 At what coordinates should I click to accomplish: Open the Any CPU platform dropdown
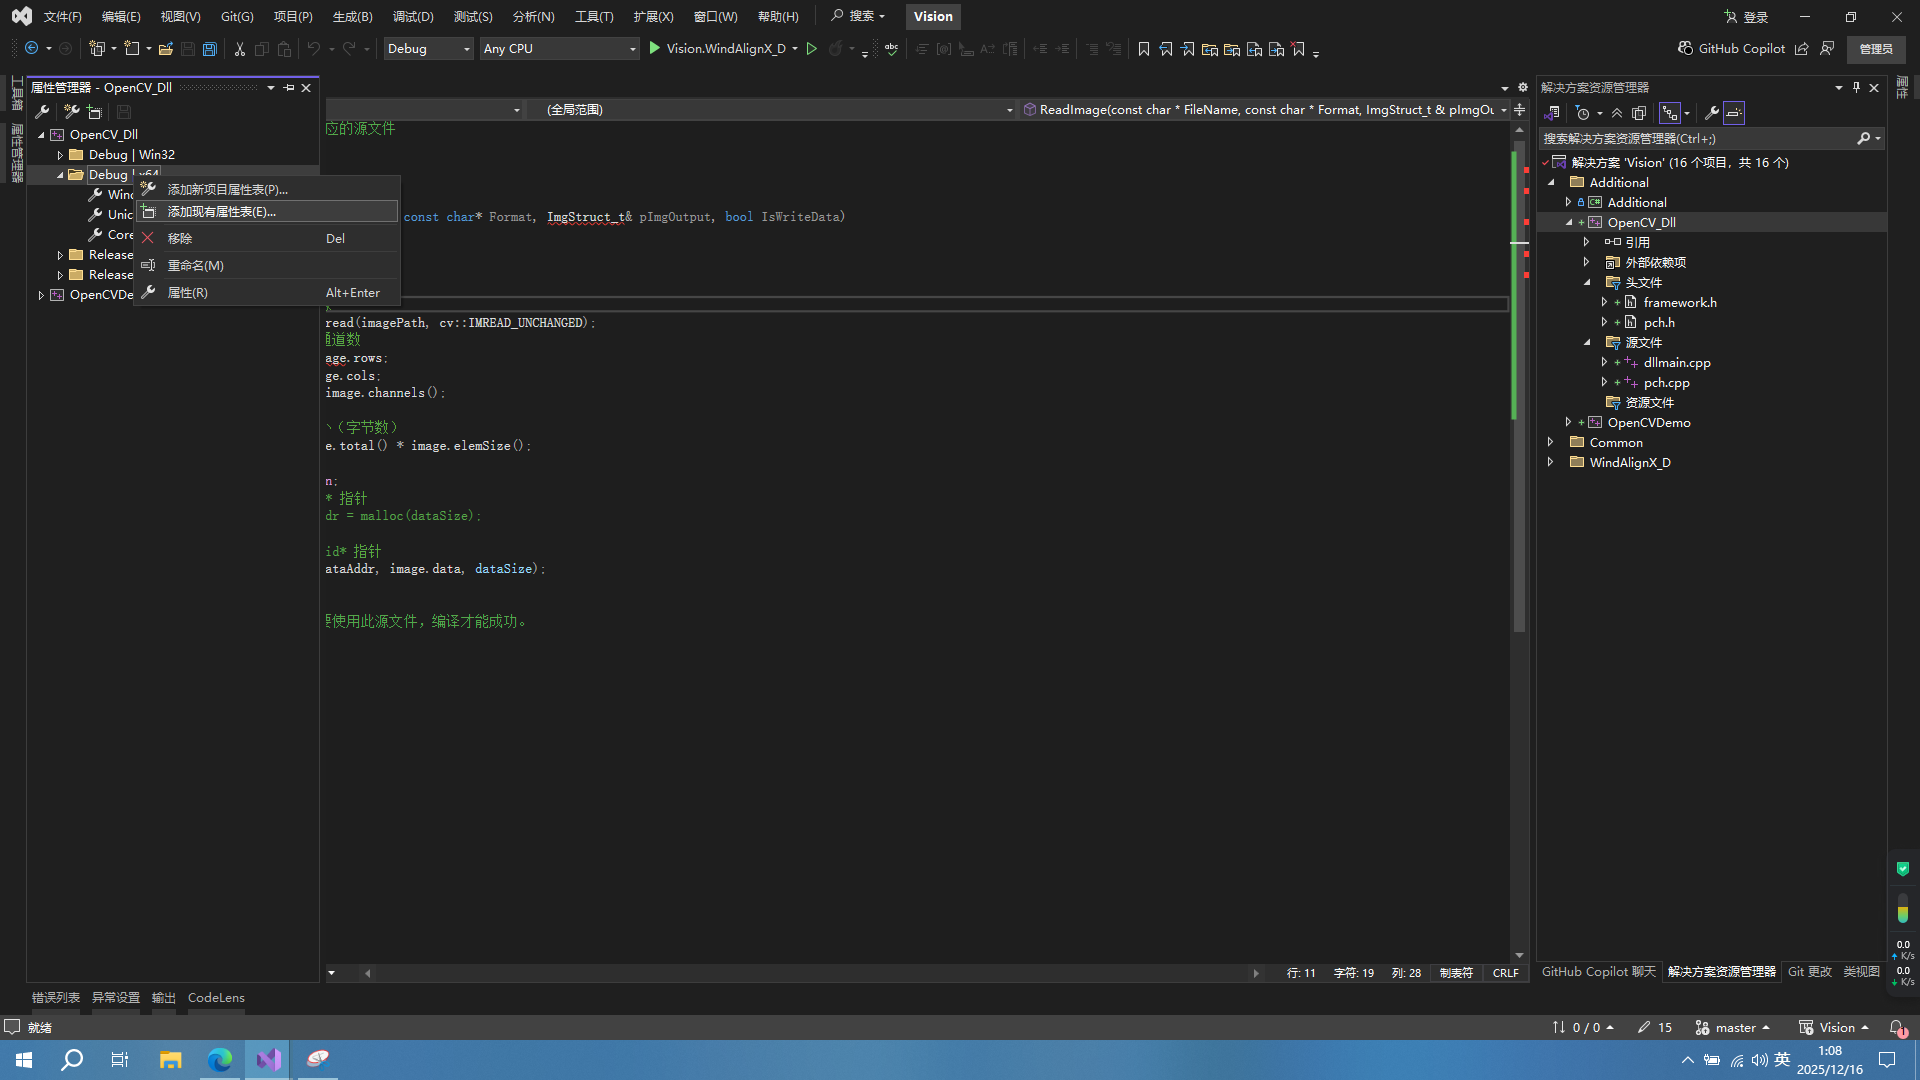(559, 49)
